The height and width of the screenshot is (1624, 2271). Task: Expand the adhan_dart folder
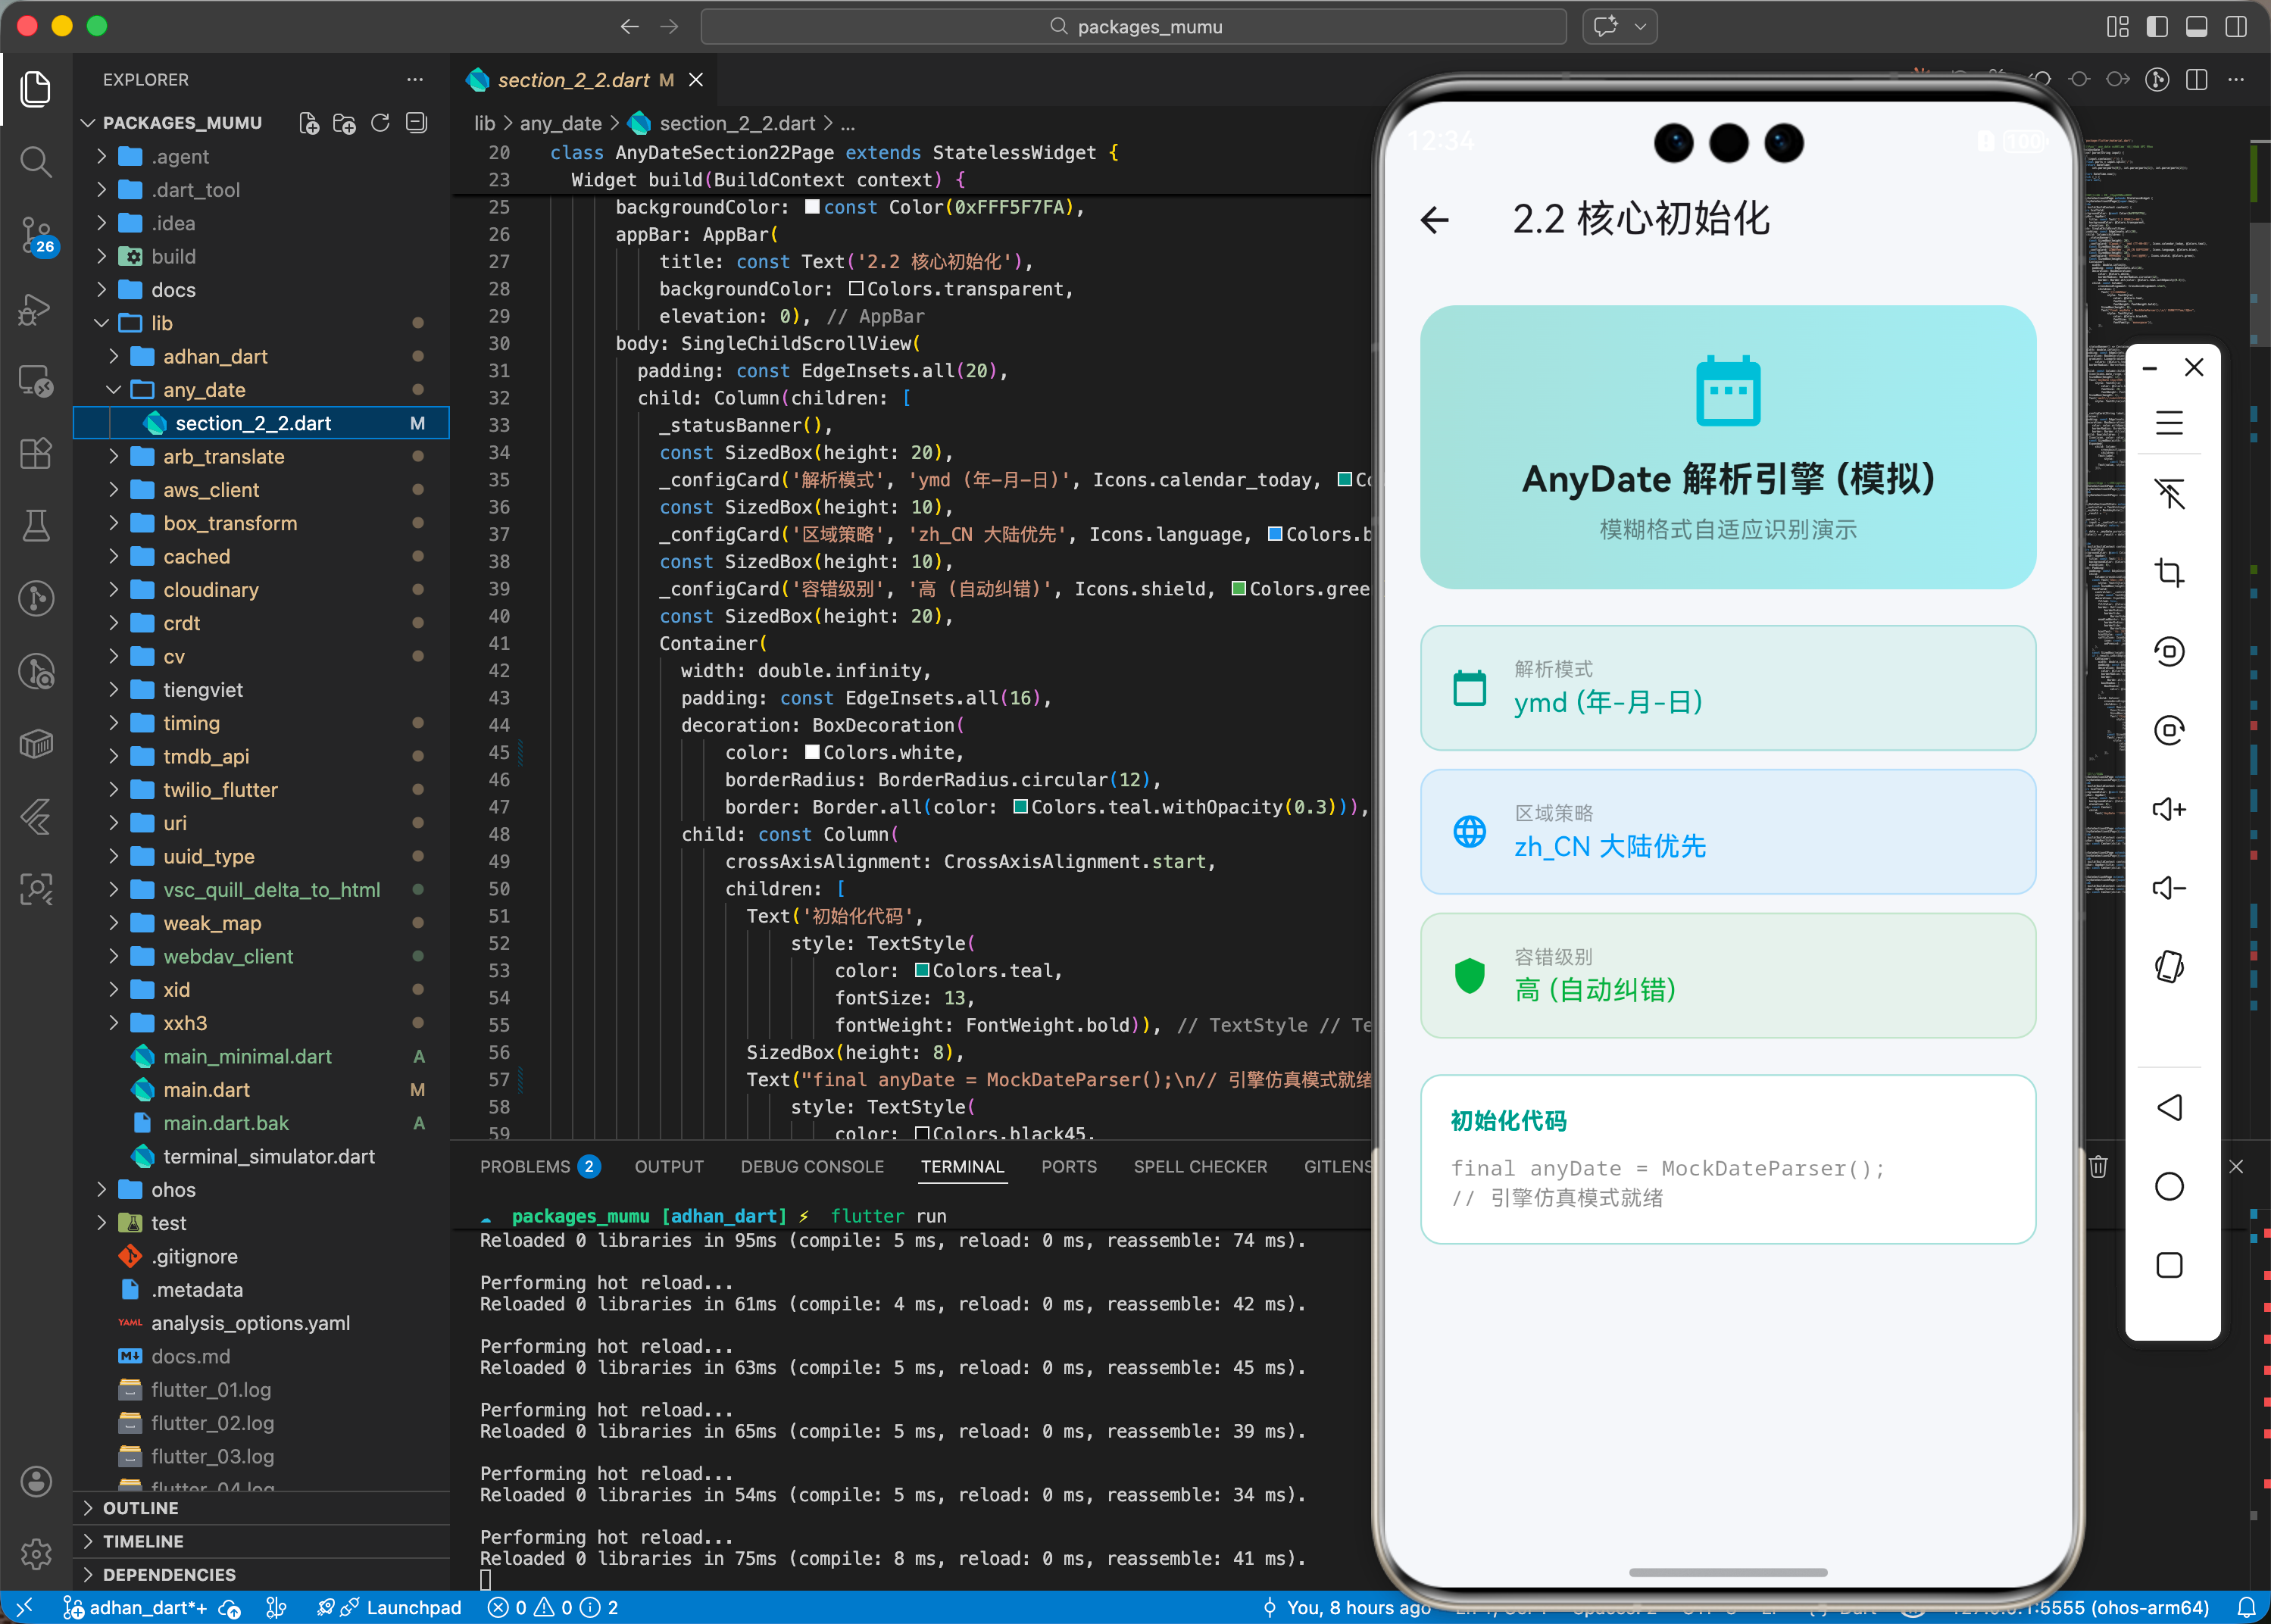(113, 356)
